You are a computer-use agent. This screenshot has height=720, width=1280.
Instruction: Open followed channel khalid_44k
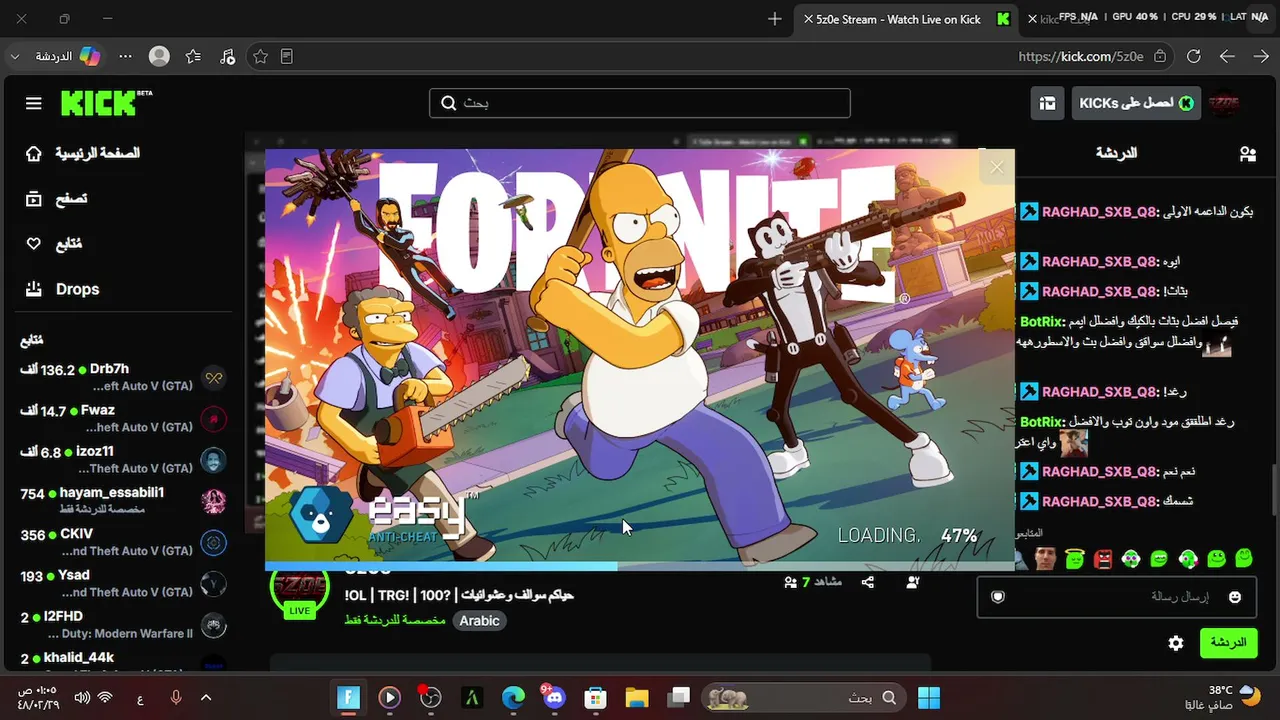coord(122,660)
